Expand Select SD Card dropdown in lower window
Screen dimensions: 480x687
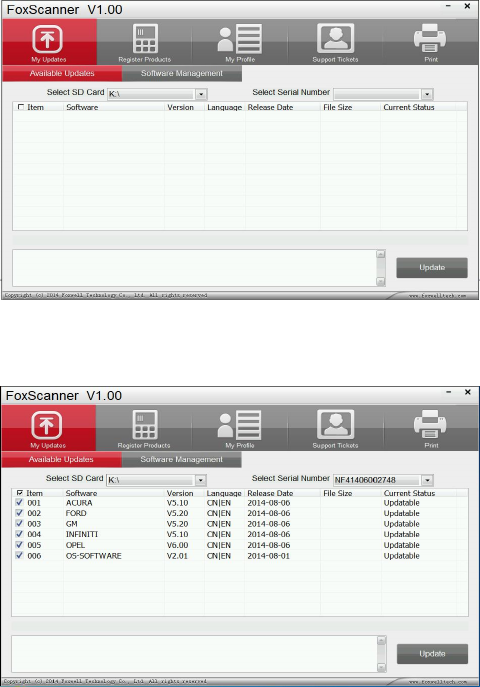pos(200,480)
